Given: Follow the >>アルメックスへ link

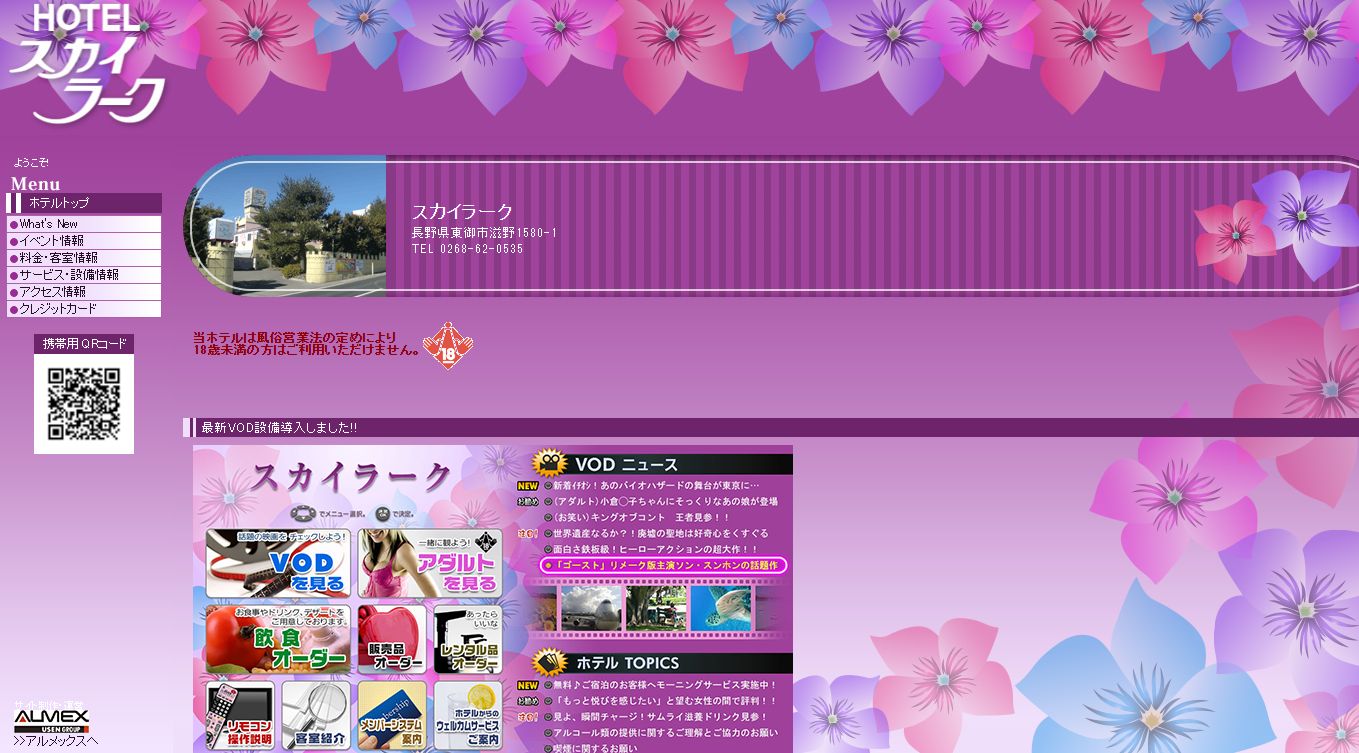Looking at the screenshot, I should (55, 742).
